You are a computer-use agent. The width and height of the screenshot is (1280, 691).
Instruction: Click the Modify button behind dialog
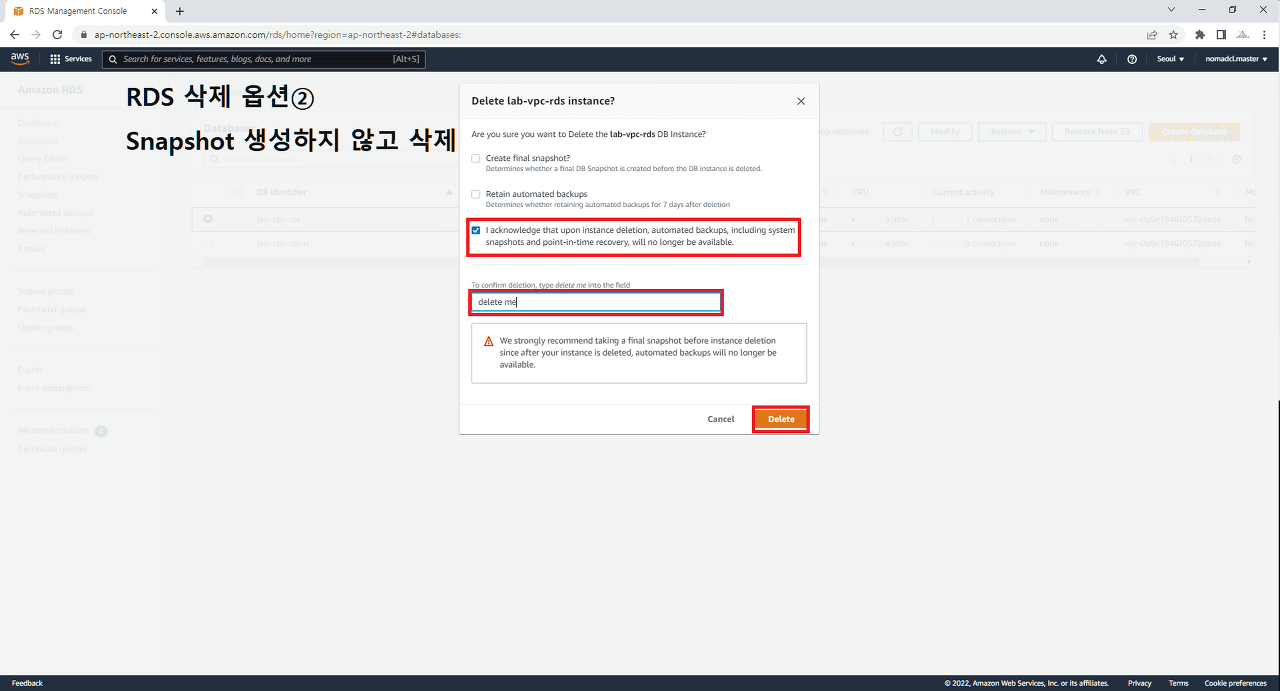[945, 131]
